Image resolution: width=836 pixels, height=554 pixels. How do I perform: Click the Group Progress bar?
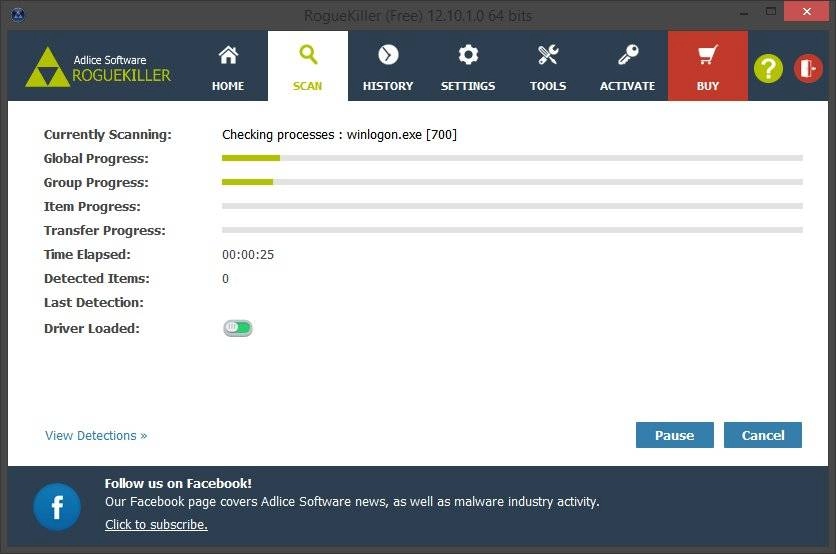pos(512,182)
